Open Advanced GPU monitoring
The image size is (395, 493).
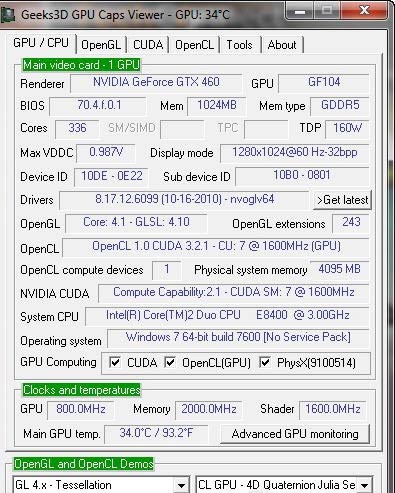[295, 434]
